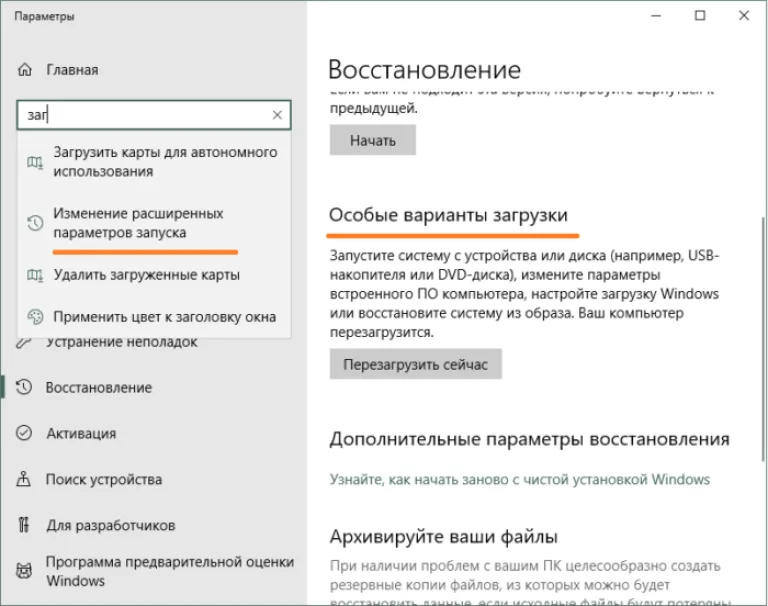The image size is (768, 606).
Task: Click the map icon beside Загрузить карты
Action: pyautogui.click(x=35, y=162)
